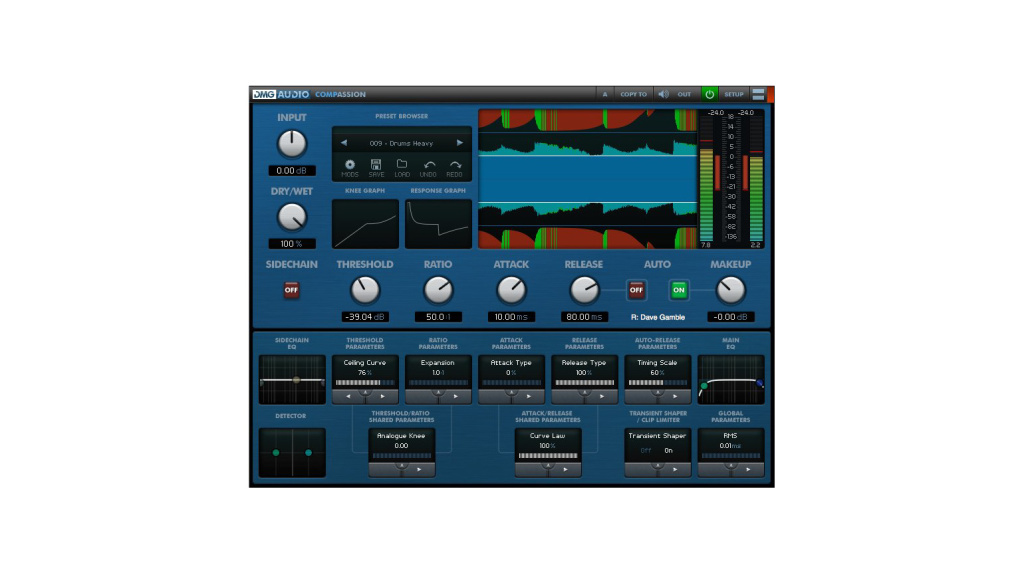Image resolution: width=1024 pixels, height=565 pixels.
Task: Toggle the green Auto makeup ON button
Action: (x=679, y=290)
